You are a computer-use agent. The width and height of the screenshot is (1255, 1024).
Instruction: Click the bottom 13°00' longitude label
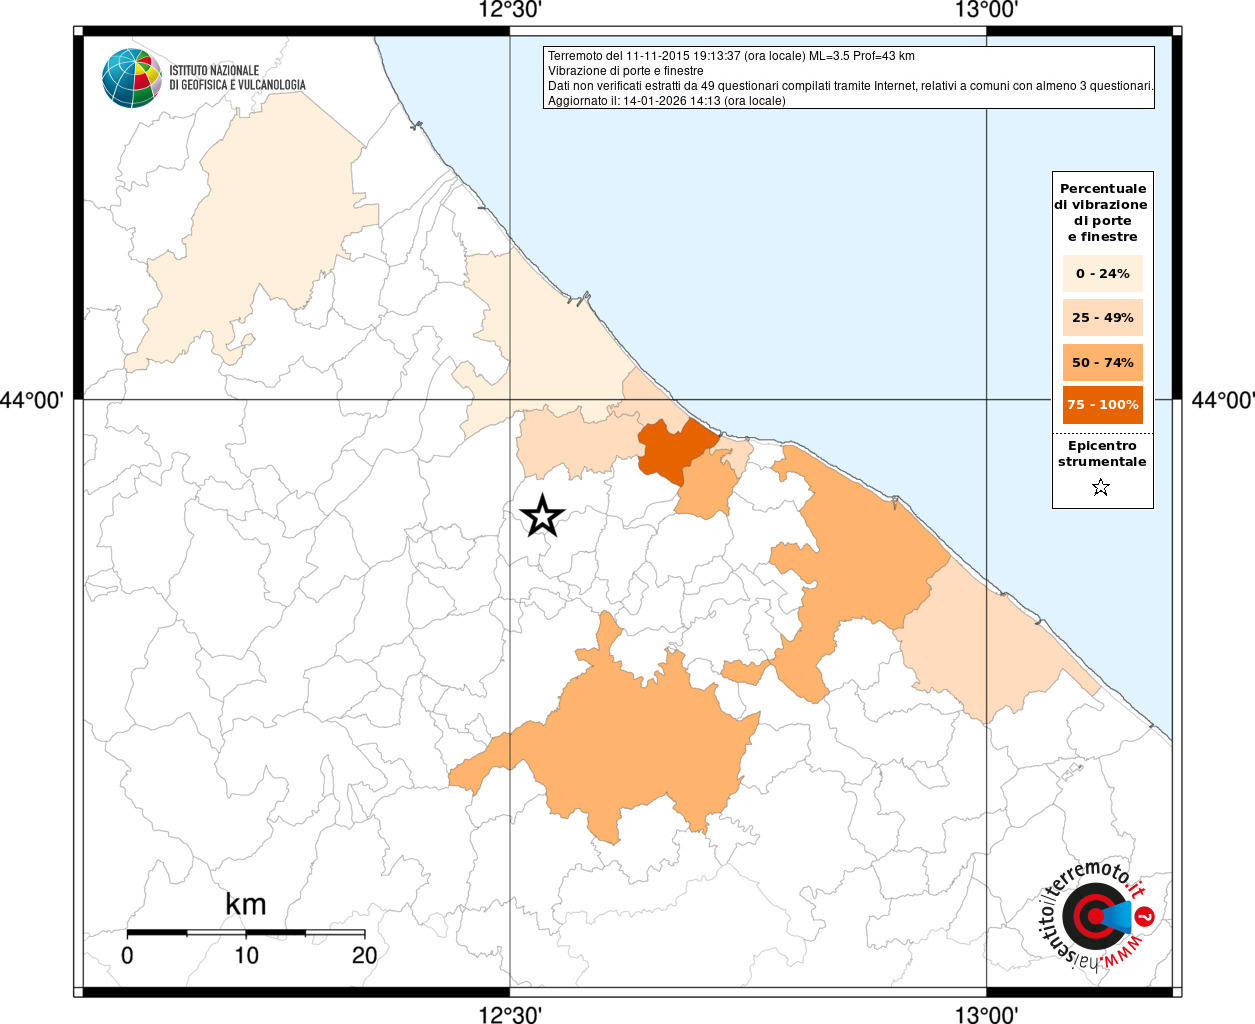(987, 1014)
